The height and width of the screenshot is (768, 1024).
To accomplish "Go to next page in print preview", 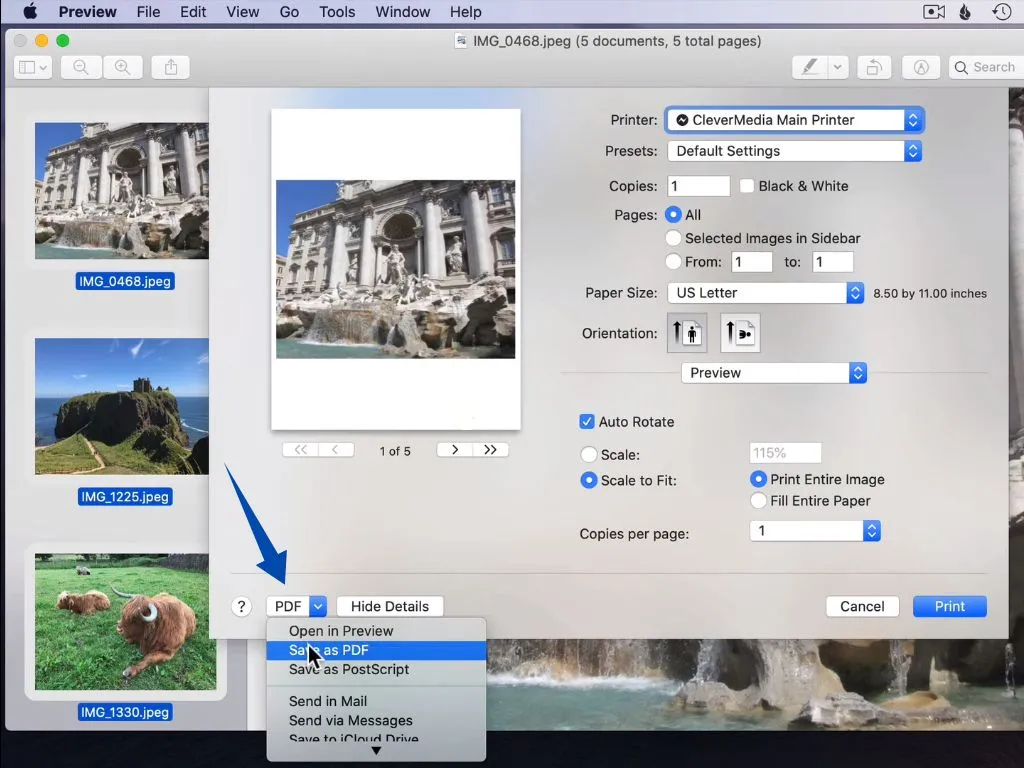I will [x=455, y=449].
